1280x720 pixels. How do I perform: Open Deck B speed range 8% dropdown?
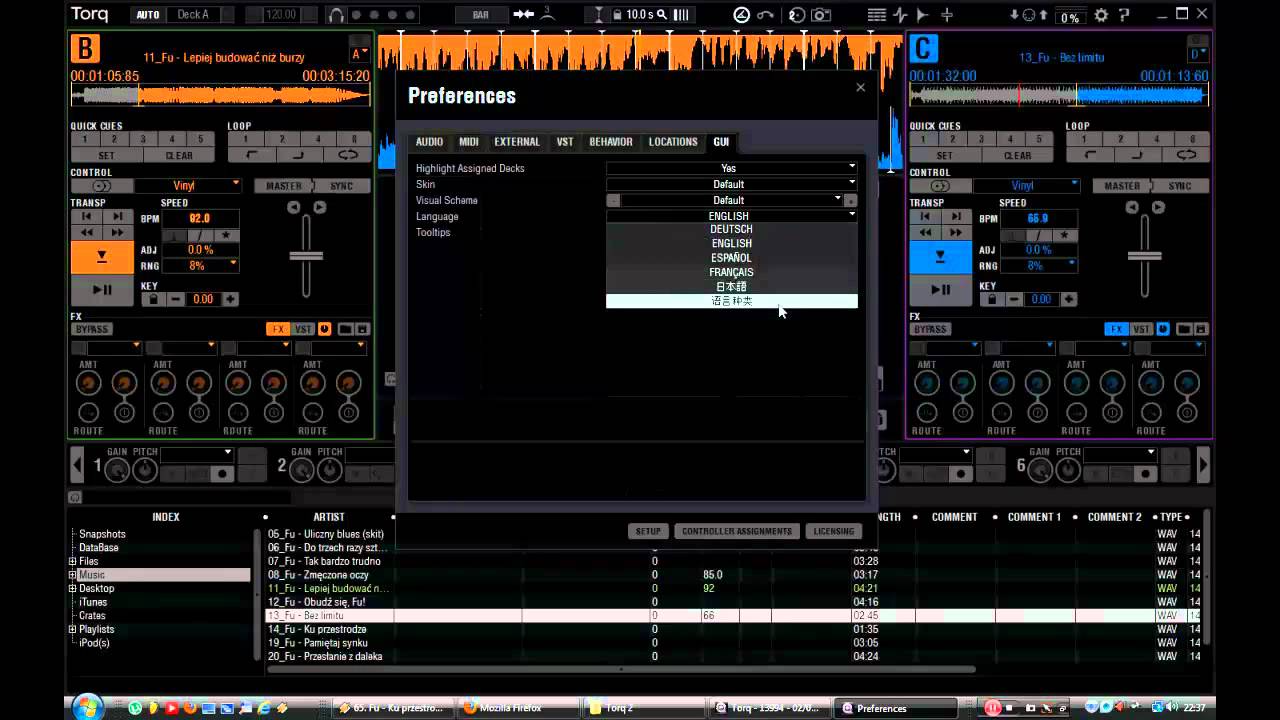[x=200, y=266]
